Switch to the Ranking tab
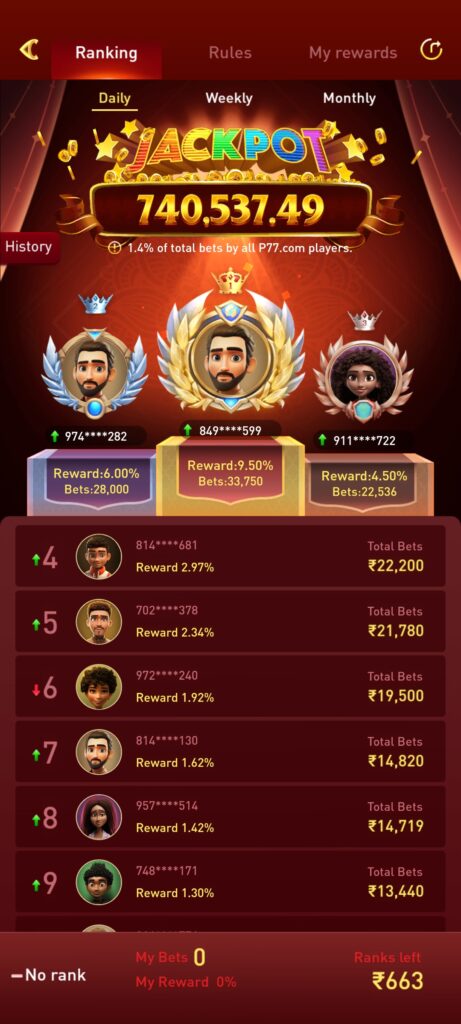The width and height of the screenshot is (461, 1024). [106, 53]
